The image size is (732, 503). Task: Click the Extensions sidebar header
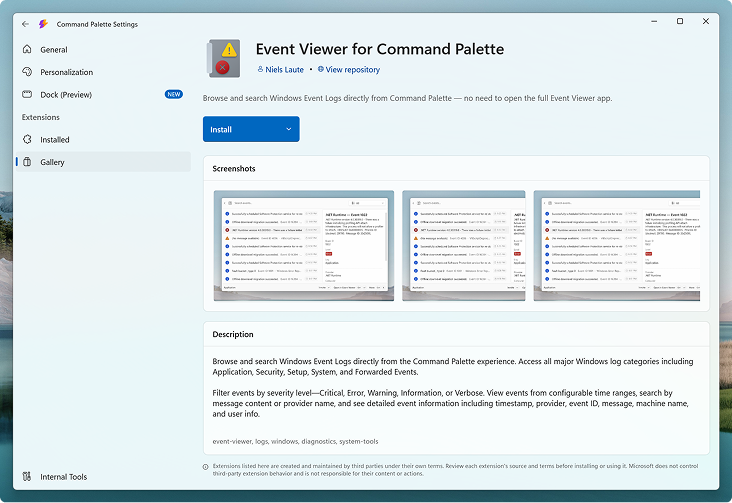click(41, 117)
